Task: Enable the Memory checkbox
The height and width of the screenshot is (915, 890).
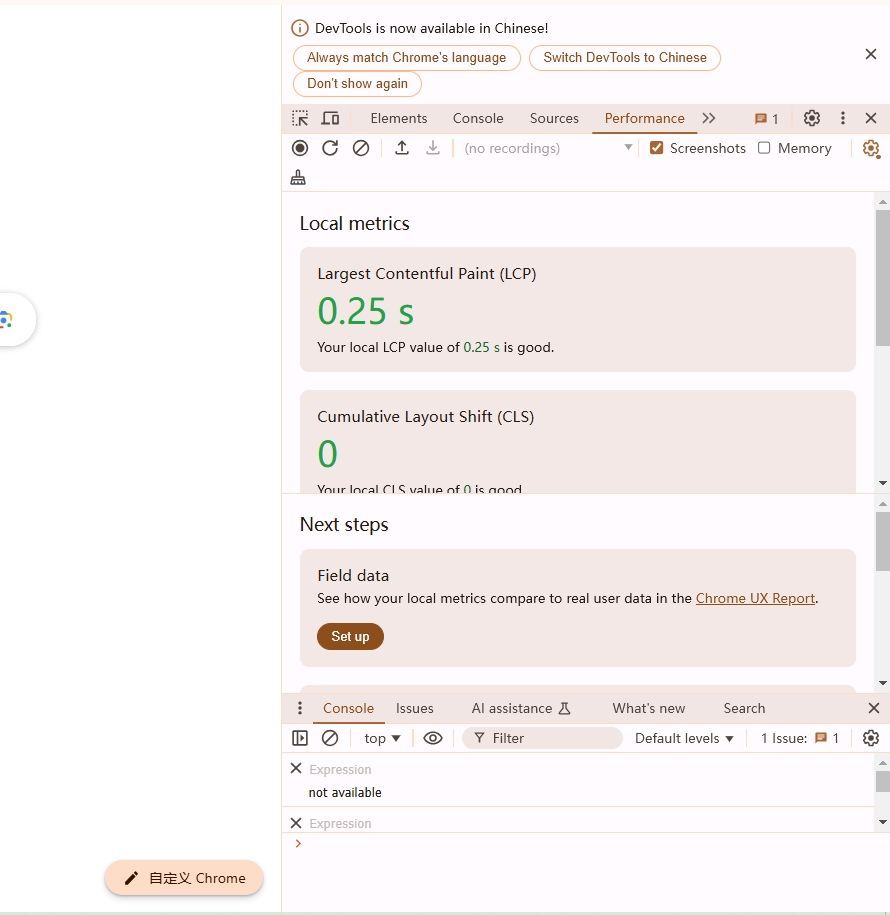Action: [764, 148]
